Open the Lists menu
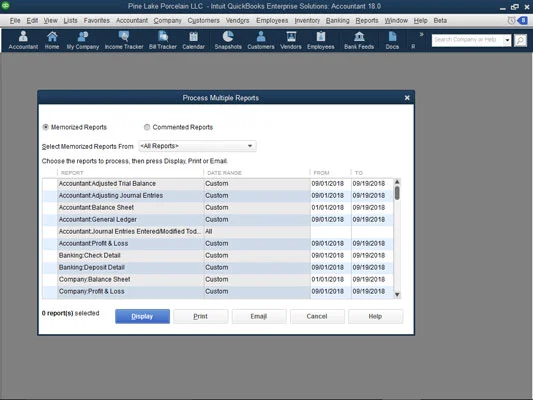533x400 pixels. [70, 20]
